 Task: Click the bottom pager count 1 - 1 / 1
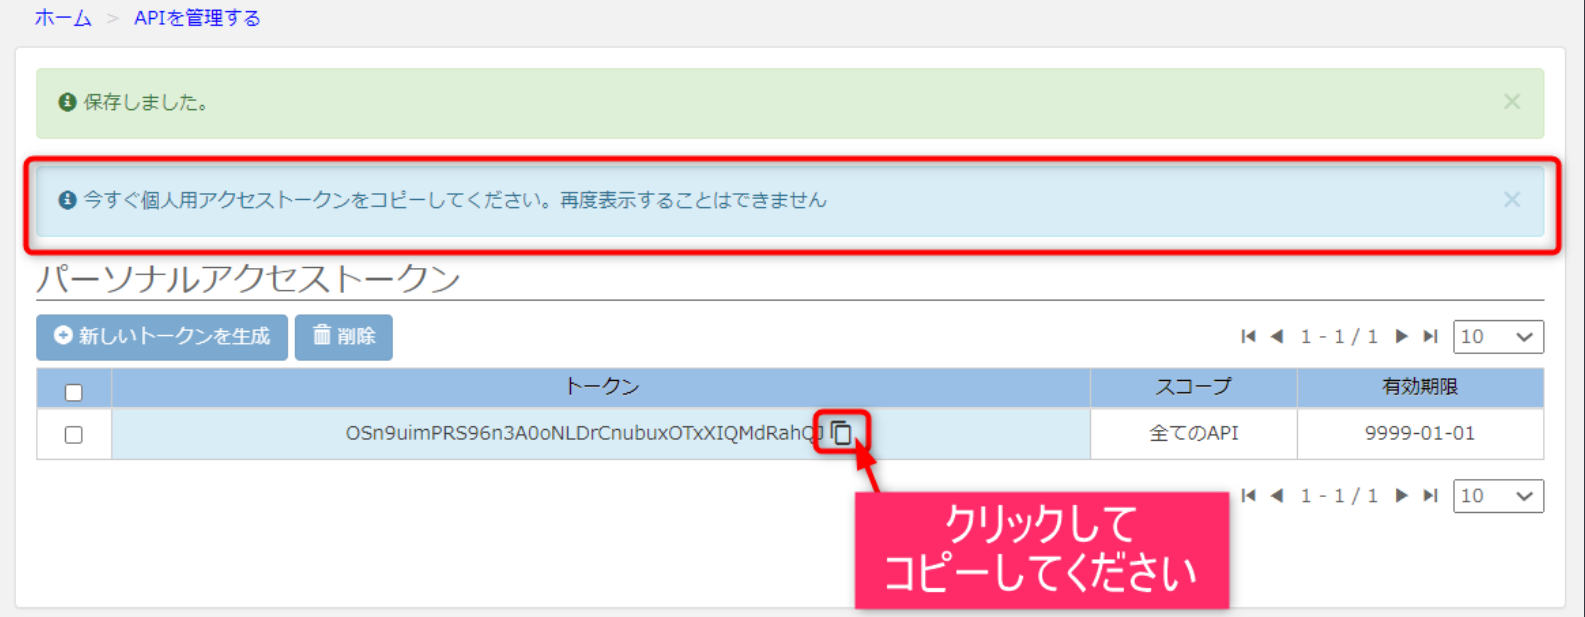pos(1339,496)
